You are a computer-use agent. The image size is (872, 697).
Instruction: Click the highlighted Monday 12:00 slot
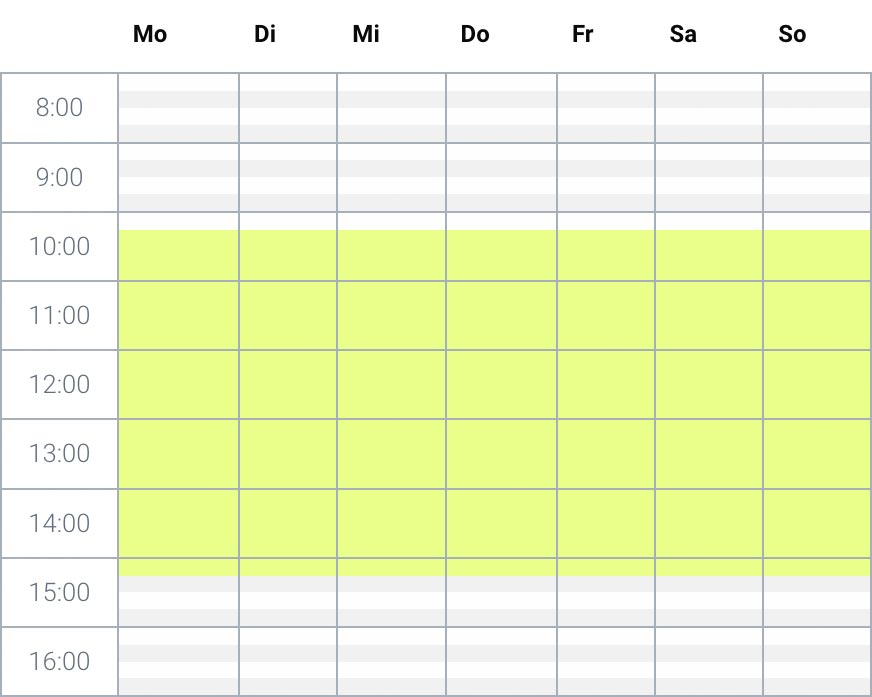[x=178, y=384]
